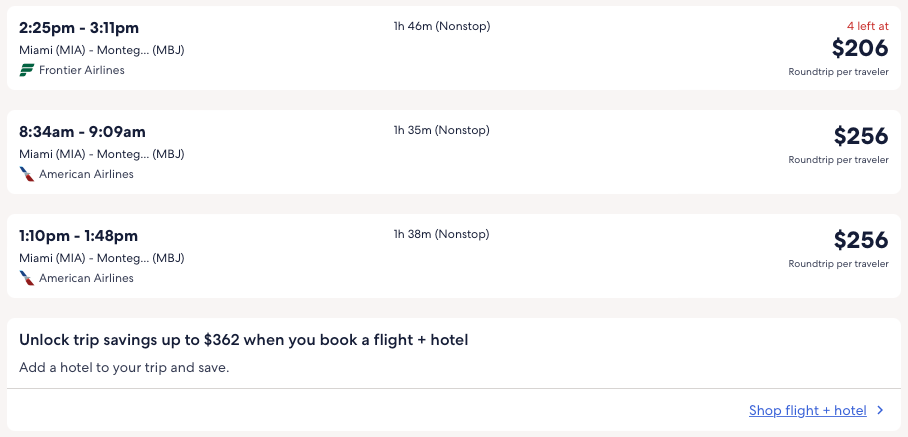The image size is (908, 437).
Task: Click the American Airlines logo on 1:10pm flight
Action: [x=27, y=278]
